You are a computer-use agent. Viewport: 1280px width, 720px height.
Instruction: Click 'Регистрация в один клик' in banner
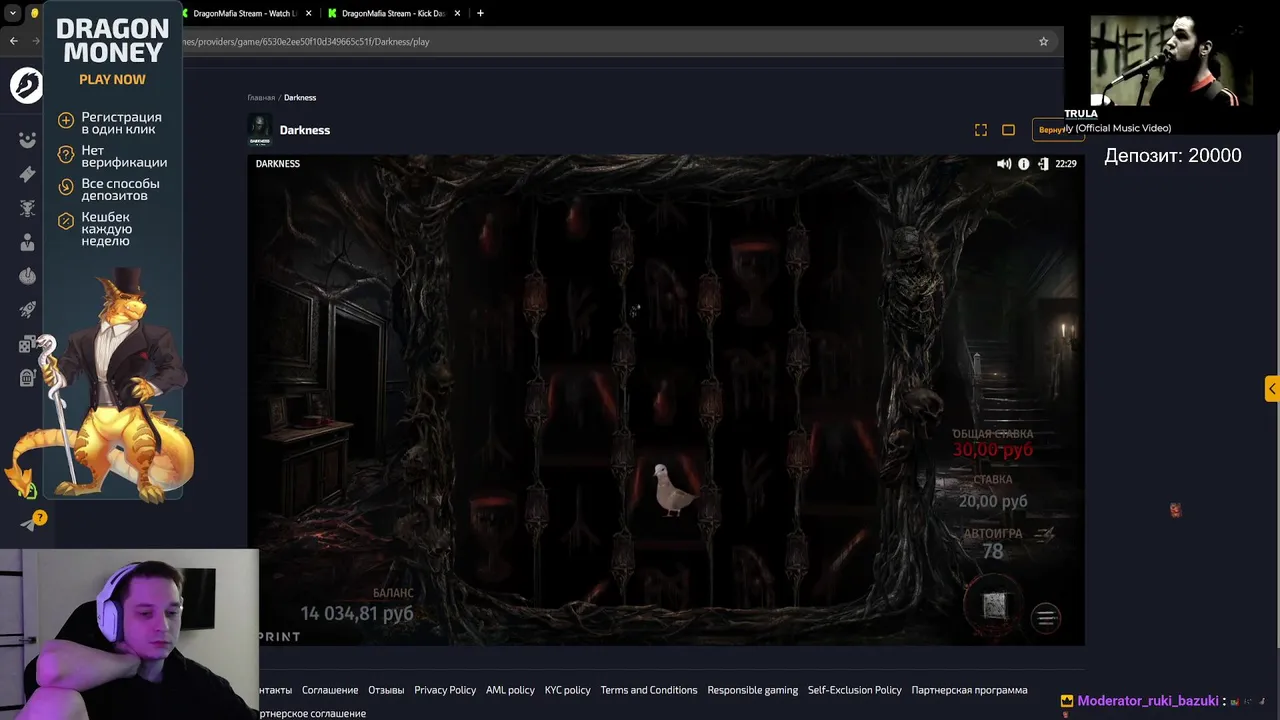click(x=121, y=123)
